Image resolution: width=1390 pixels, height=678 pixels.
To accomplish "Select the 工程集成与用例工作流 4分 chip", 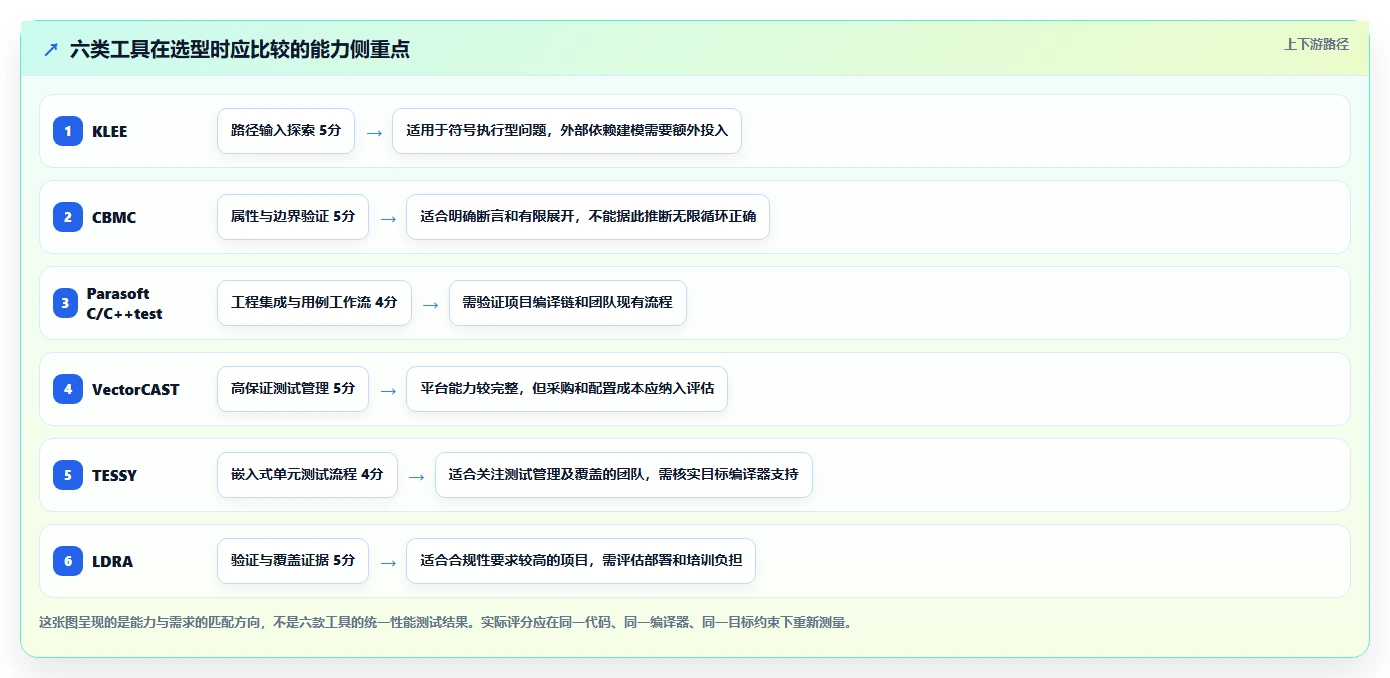I will 314,303.
